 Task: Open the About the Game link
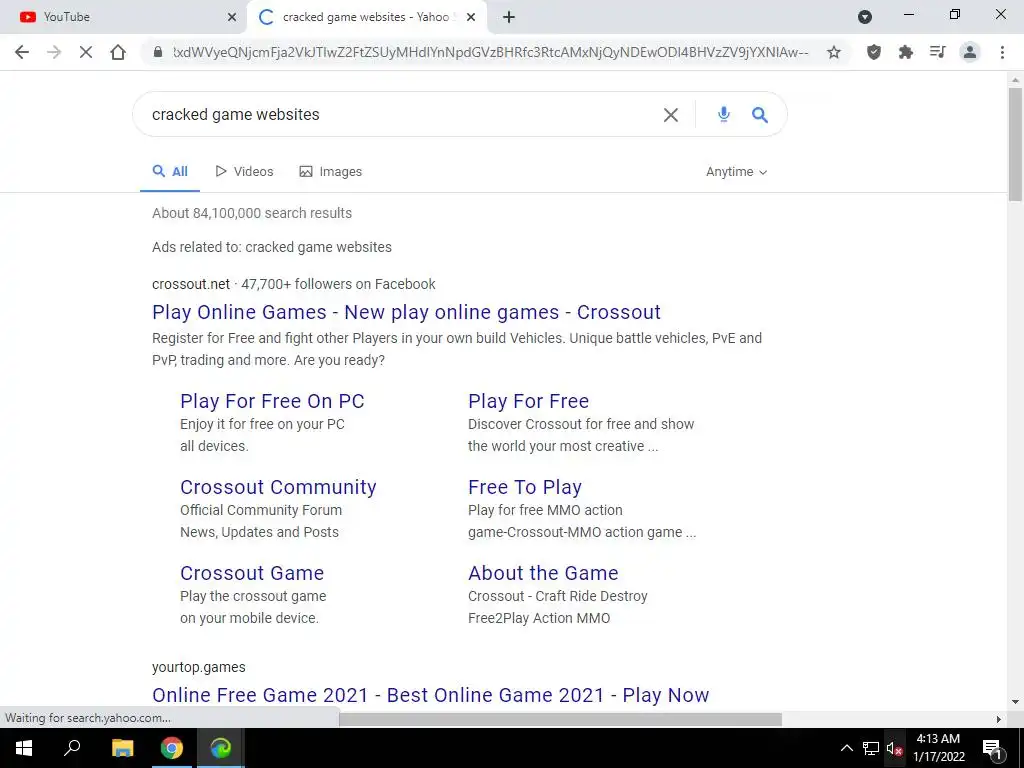tap(543, 573)
